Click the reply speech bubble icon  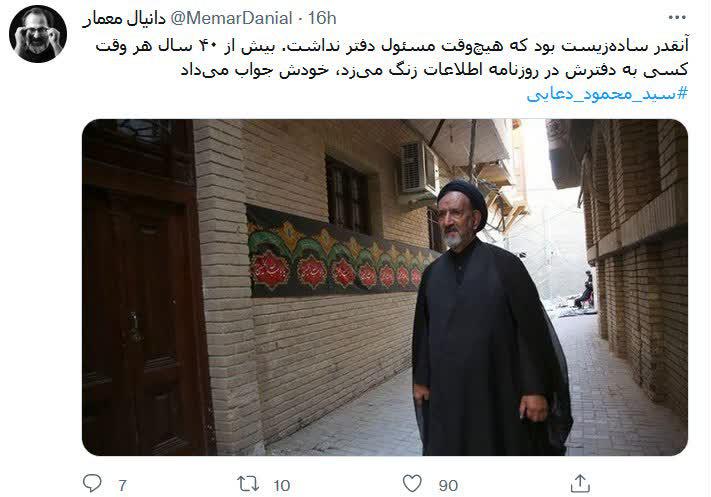92,483
